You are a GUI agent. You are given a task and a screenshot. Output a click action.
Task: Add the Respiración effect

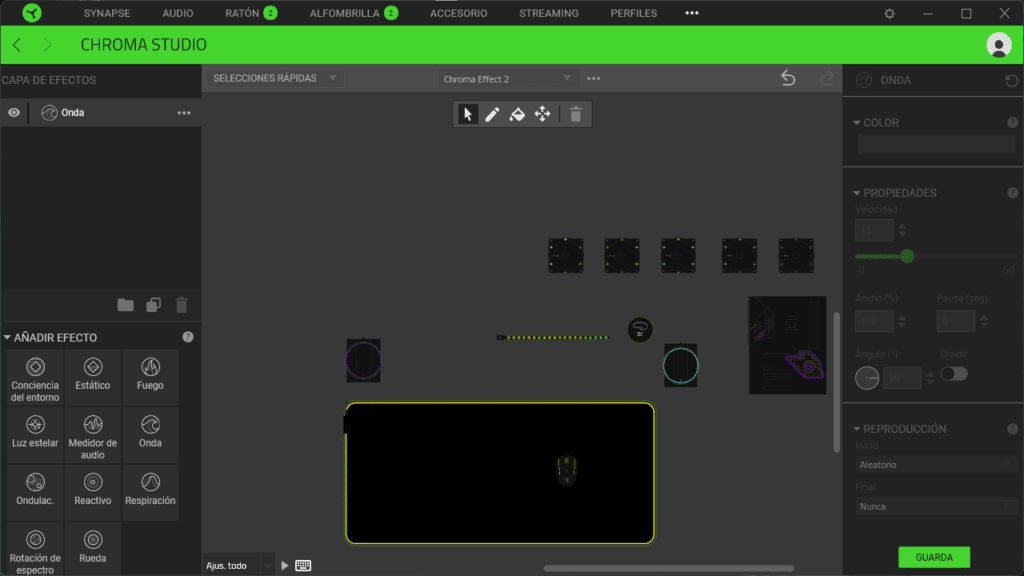pyautogui.click(x=150, y=493)
